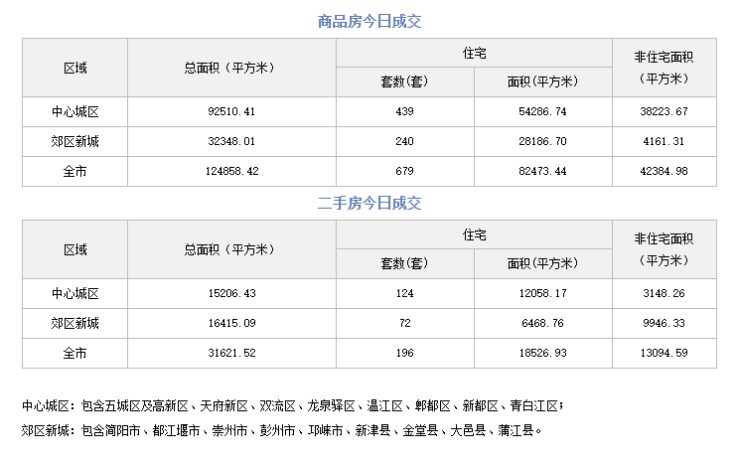The width and height of the screenshot is (740, 463).
Task: Click the 商品房今日成交 title
Action: pyautogui.click(x=369, y=21)
